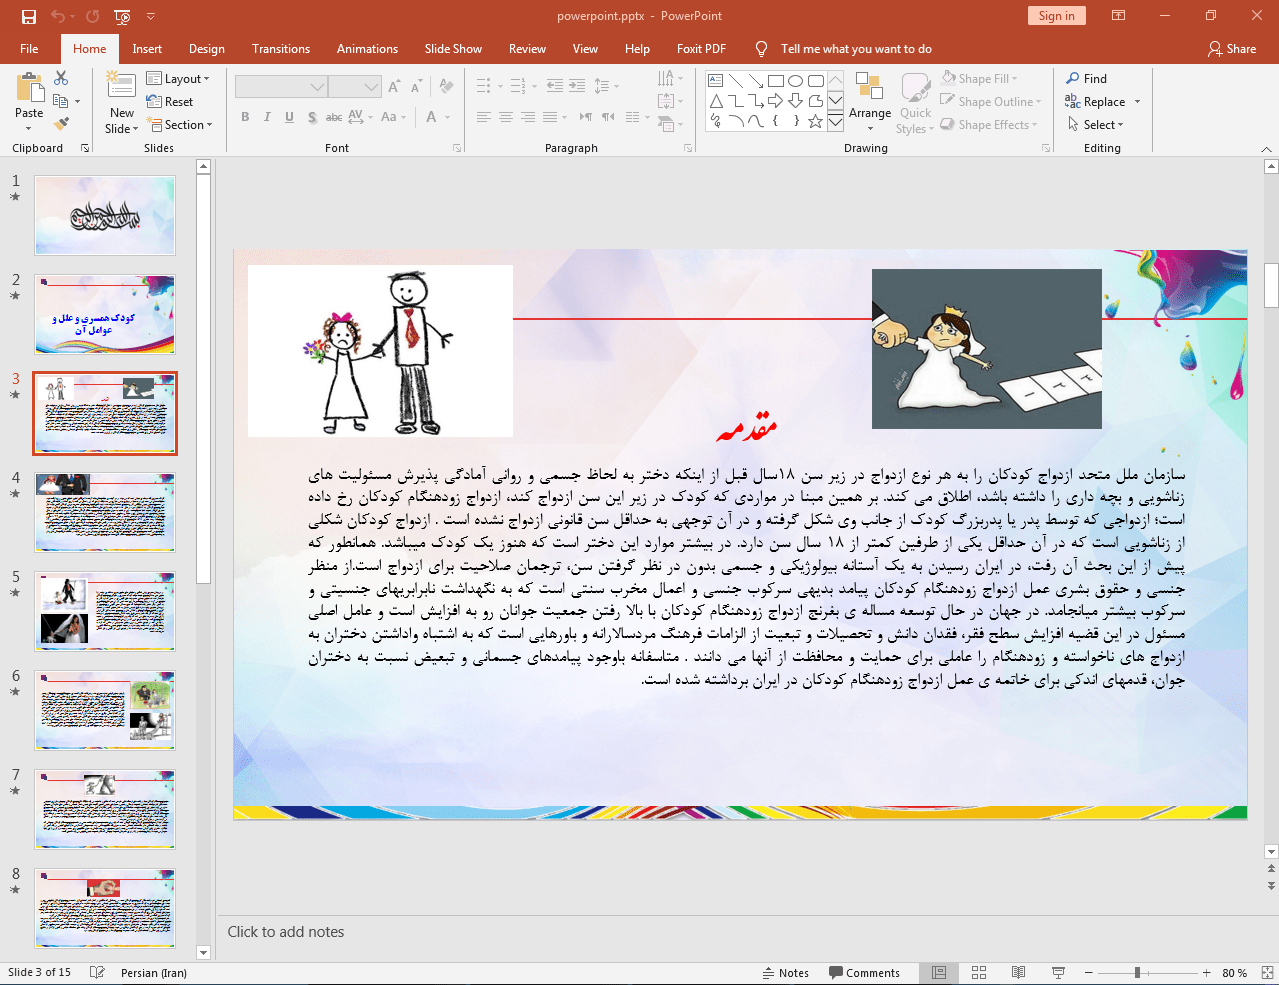Start Slide Show from status bar icon
Viewport: 1279px width, 985px height.
(1058, 973)
